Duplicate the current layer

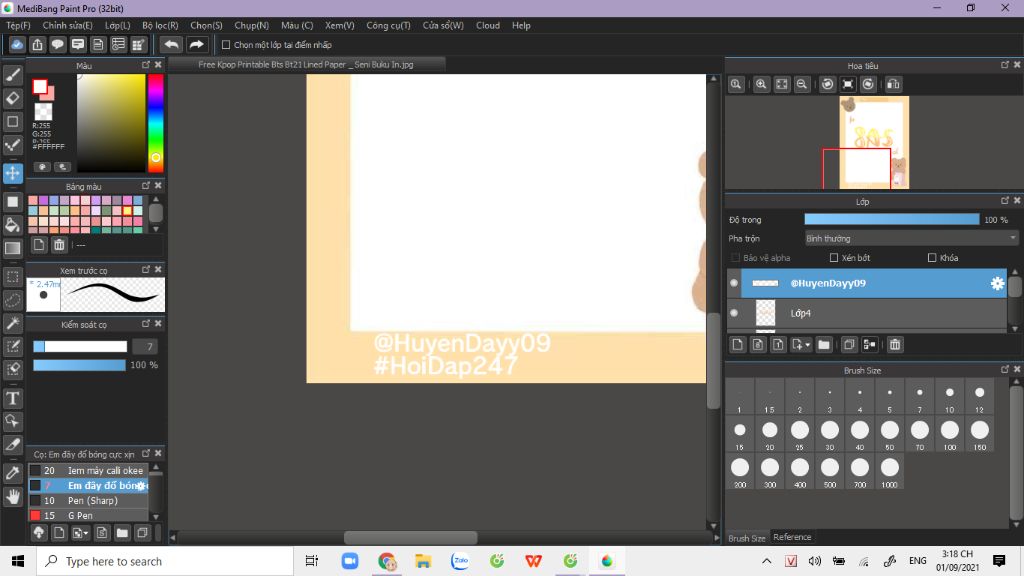(x=848, y=345)
